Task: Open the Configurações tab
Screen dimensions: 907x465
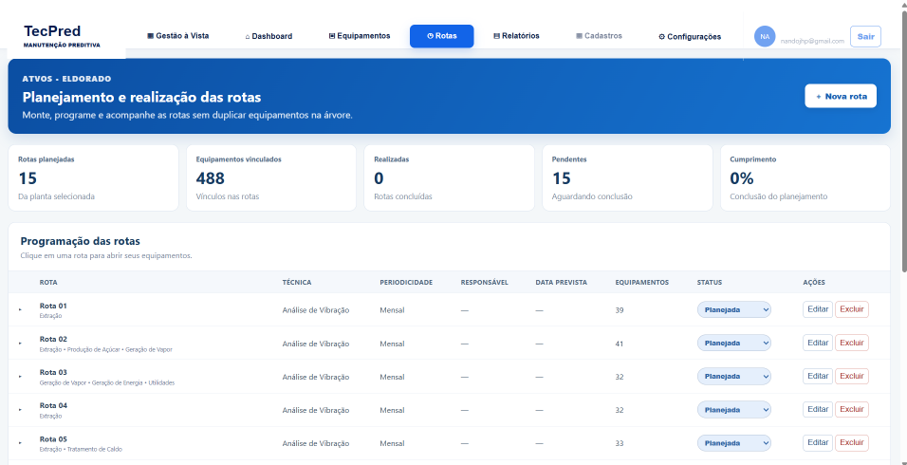Action: pos(690,36)
